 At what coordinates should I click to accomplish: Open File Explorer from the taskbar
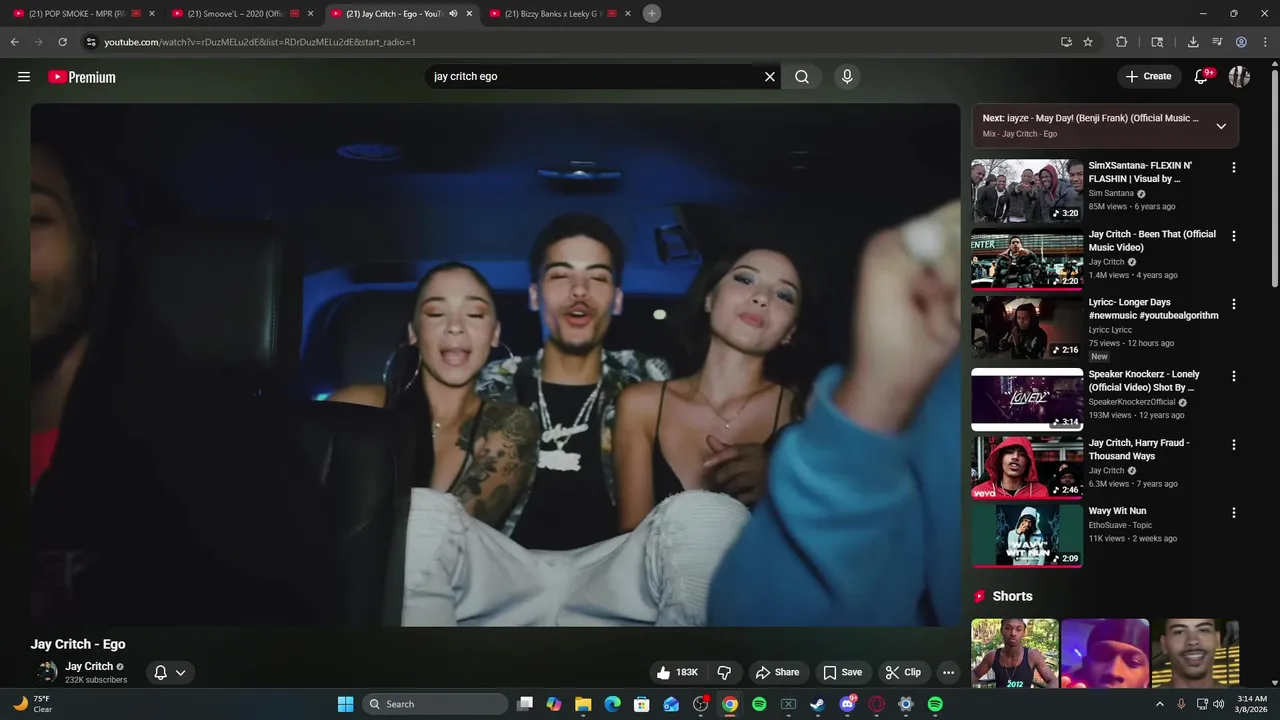click(583, 704)
